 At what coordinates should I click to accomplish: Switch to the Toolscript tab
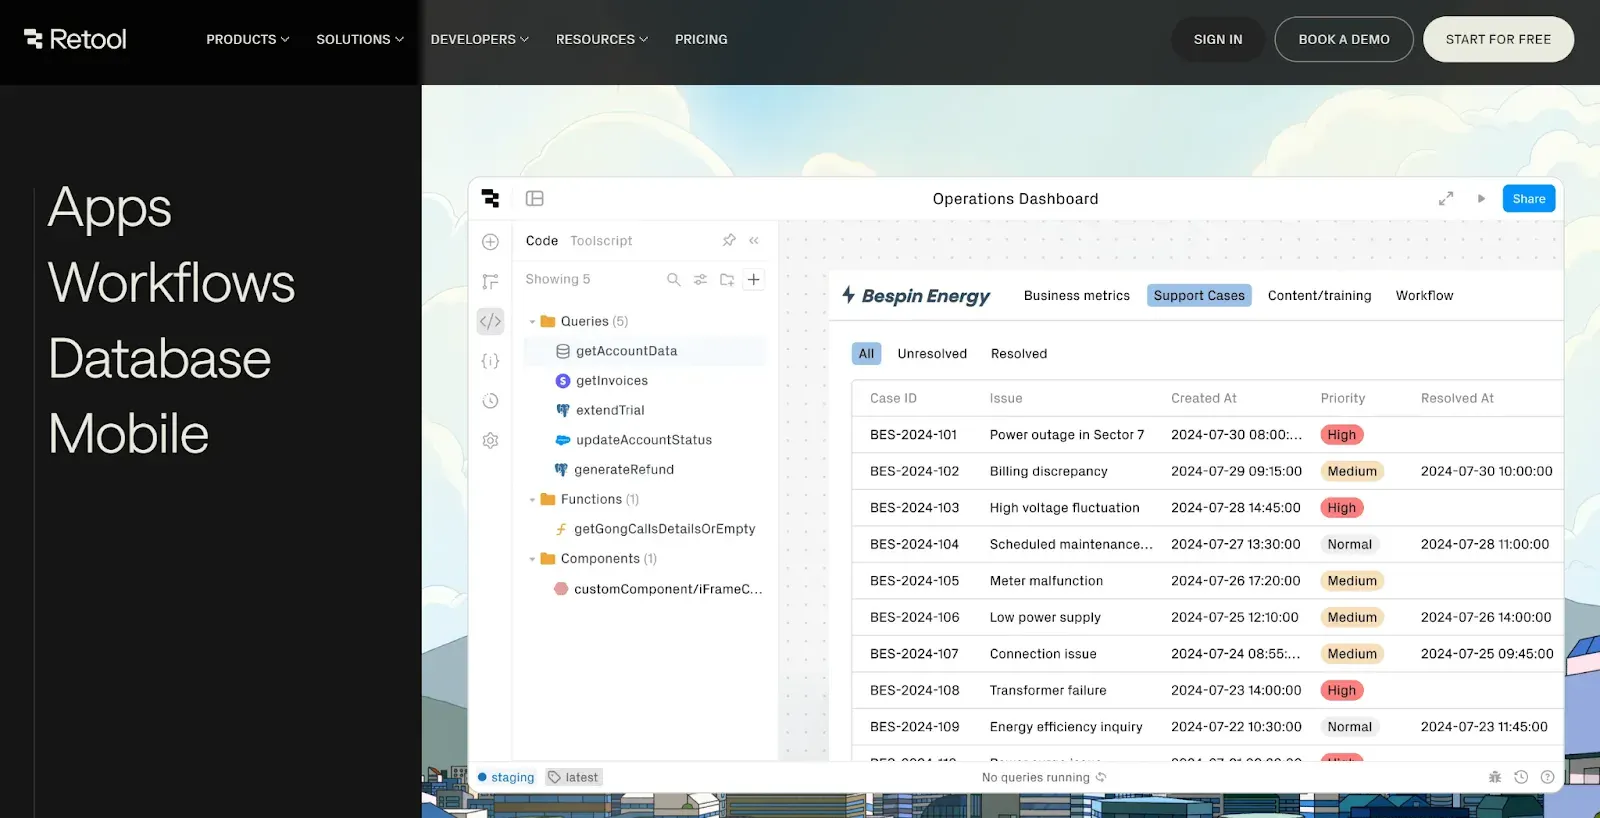pos(601,241)
